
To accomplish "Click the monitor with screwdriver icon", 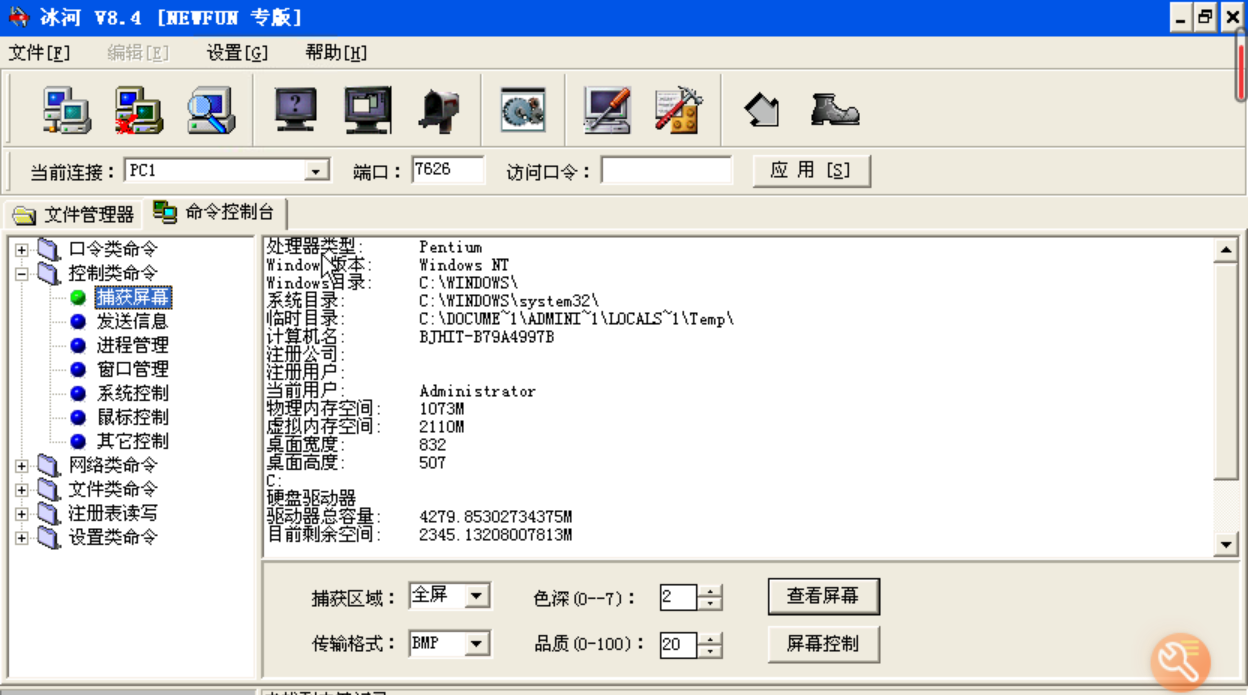I will click(x=607, y=110).
